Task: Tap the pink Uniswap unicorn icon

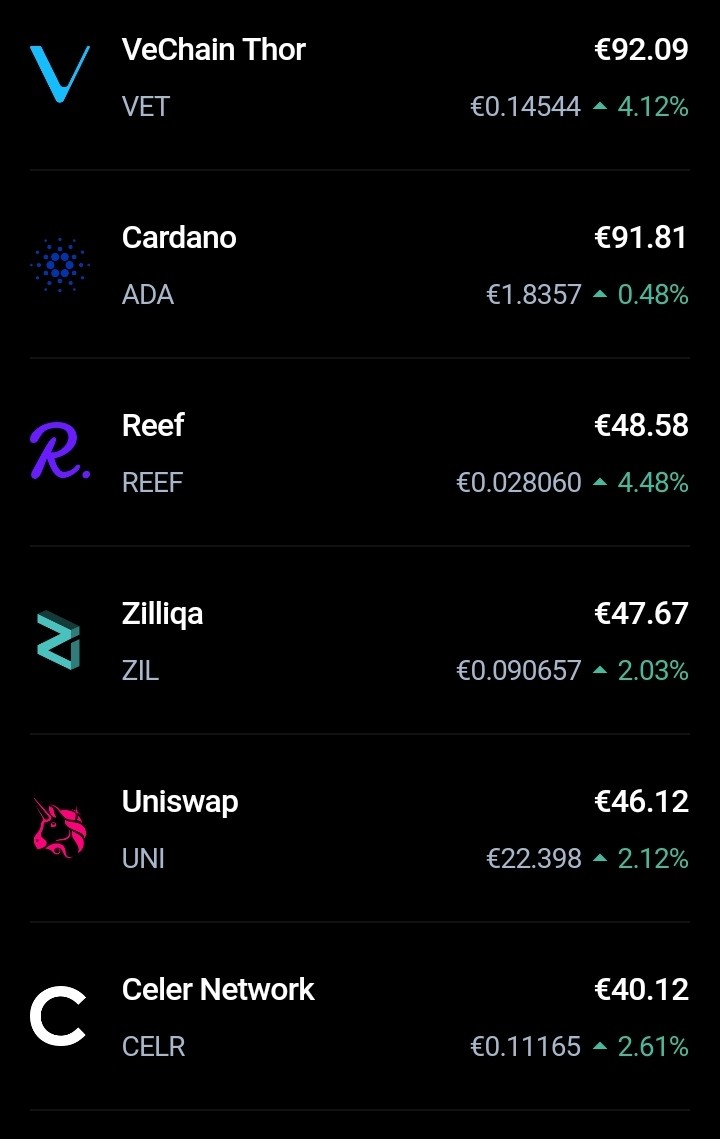Action: [60, 828]
